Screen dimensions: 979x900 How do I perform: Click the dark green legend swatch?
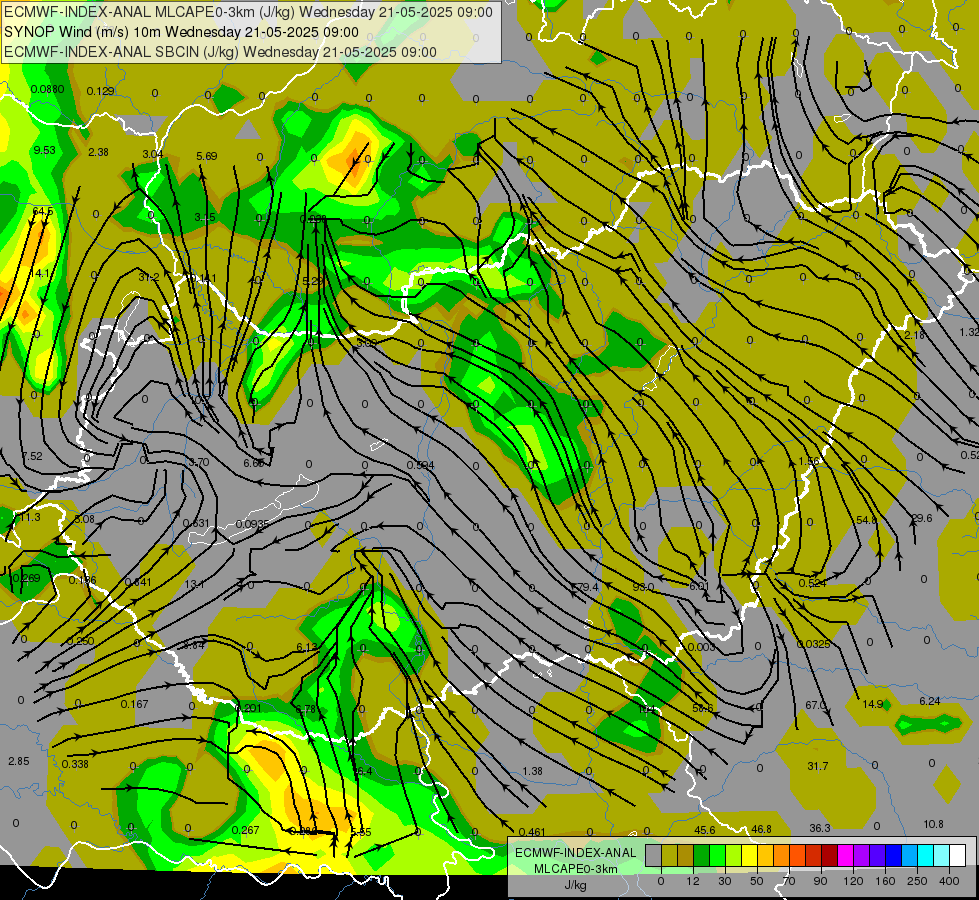702,855
